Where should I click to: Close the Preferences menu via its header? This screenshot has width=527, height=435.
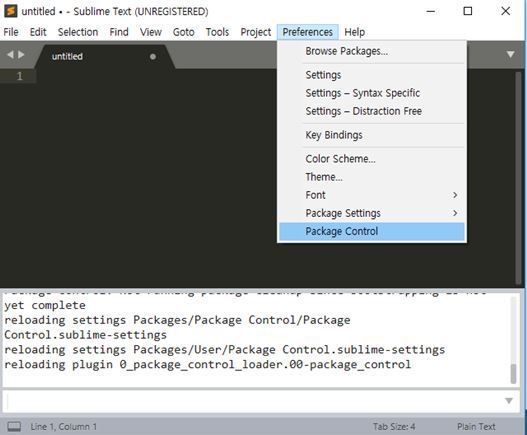308,32
